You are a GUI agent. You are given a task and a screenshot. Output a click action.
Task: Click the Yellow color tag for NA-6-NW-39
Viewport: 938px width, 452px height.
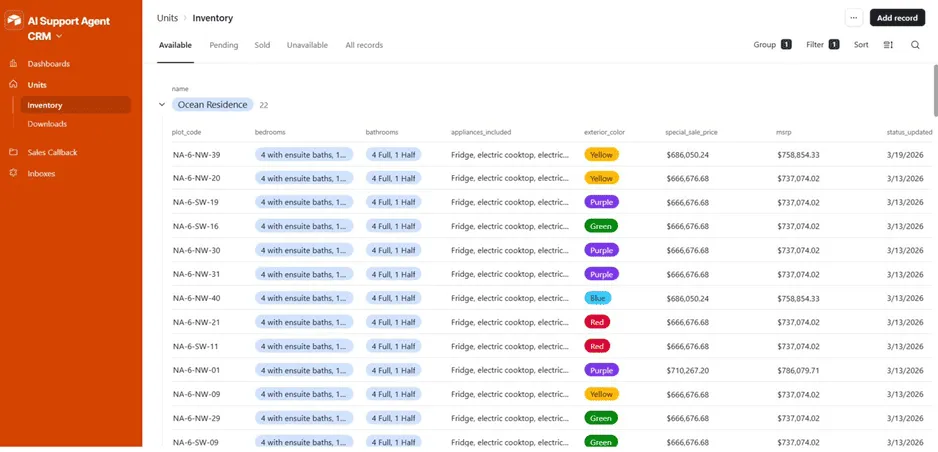(601, 155)
